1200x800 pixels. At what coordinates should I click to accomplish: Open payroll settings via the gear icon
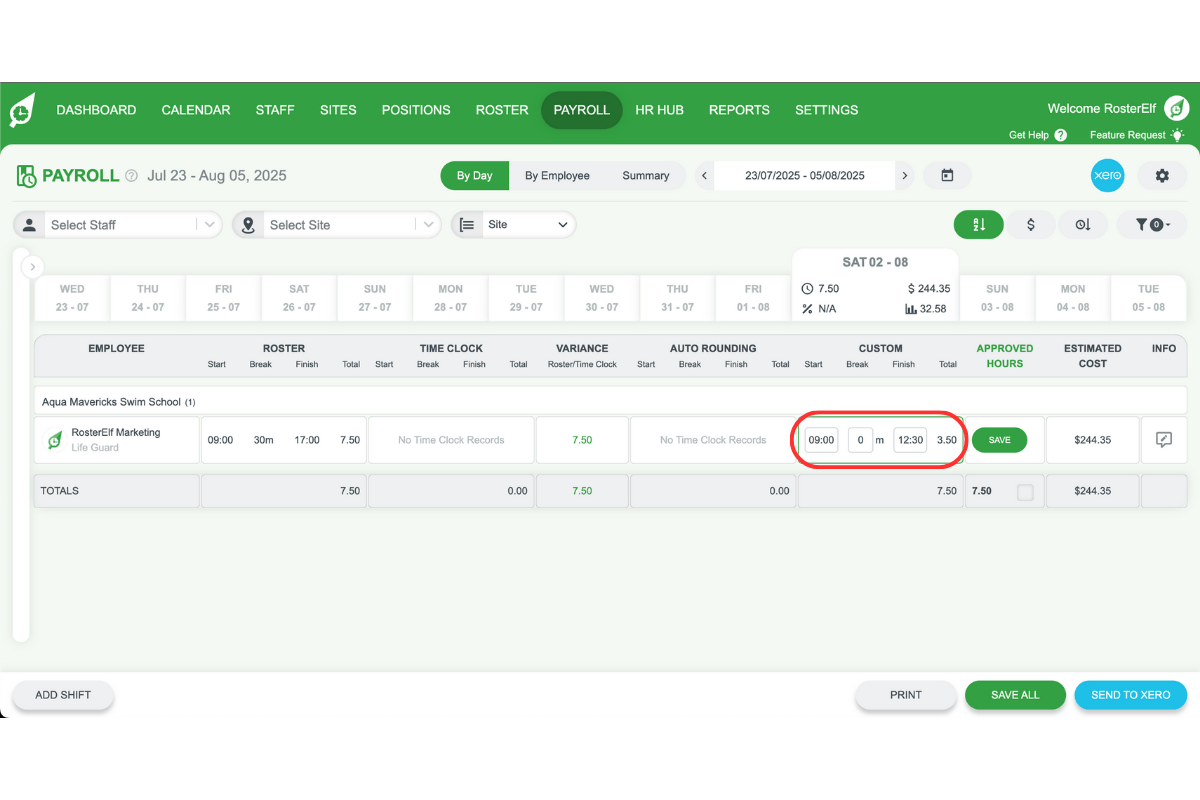(1162, 175)
